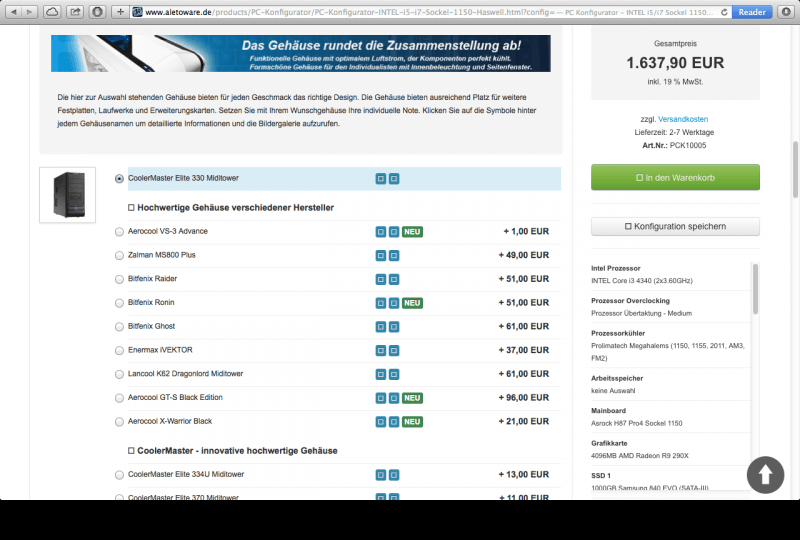Image resolution: width=800 pixels, height=540 pixels.
Task: Select the Bitfenix Ghost radio button
Action: pyautogui.click(x=119, y=327)
